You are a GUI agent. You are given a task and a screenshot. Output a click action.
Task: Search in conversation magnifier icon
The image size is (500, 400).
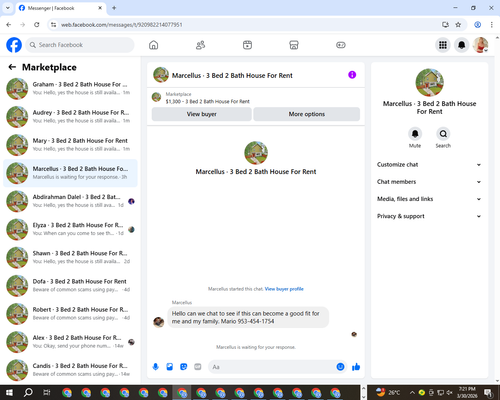coord(443,134)
